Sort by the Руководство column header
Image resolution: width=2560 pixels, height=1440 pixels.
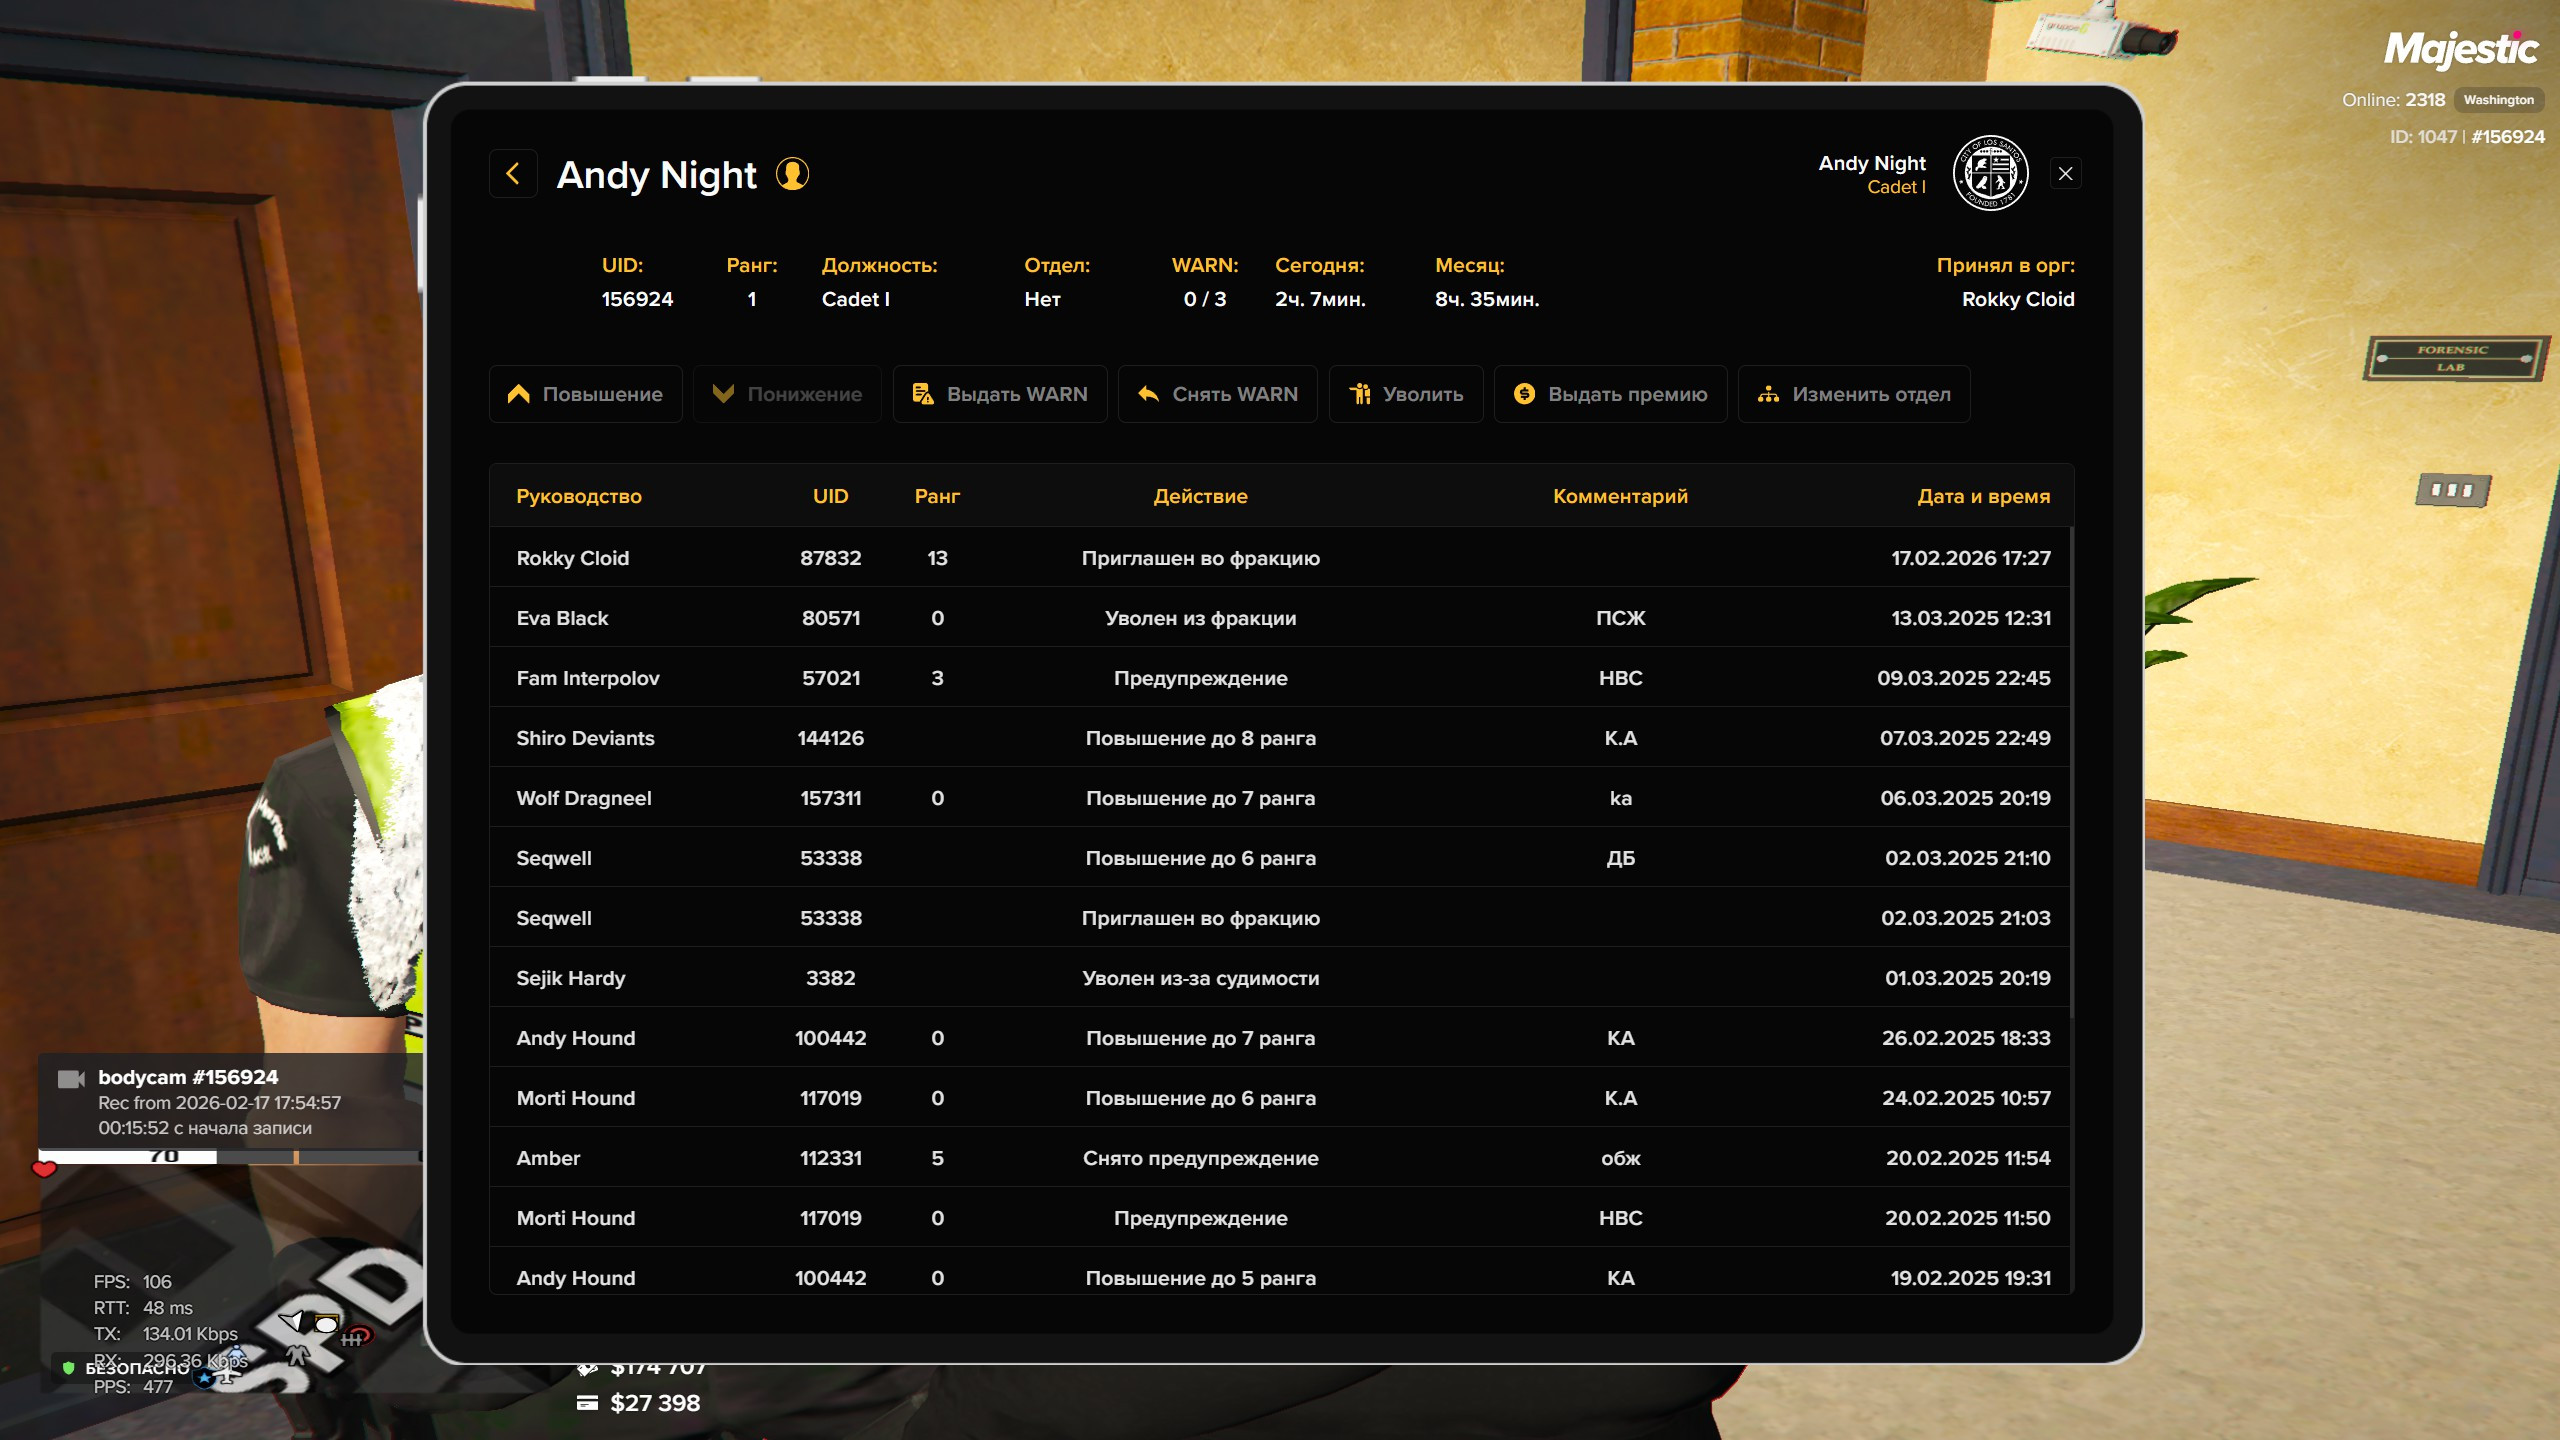click(x=579, y=496)
